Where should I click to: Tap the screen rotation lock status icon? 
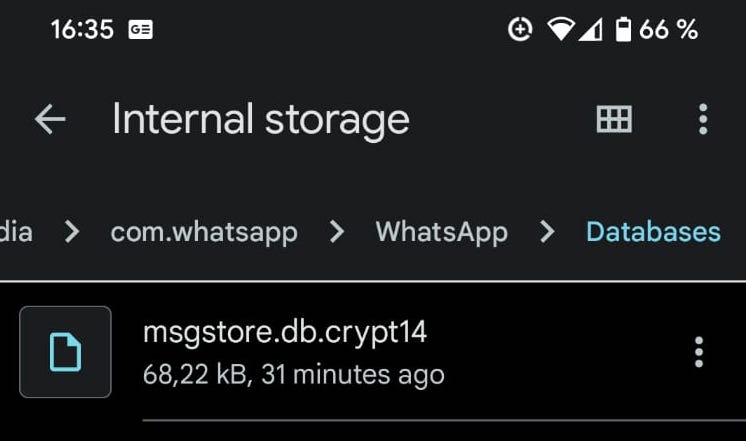tap(520, 30)
